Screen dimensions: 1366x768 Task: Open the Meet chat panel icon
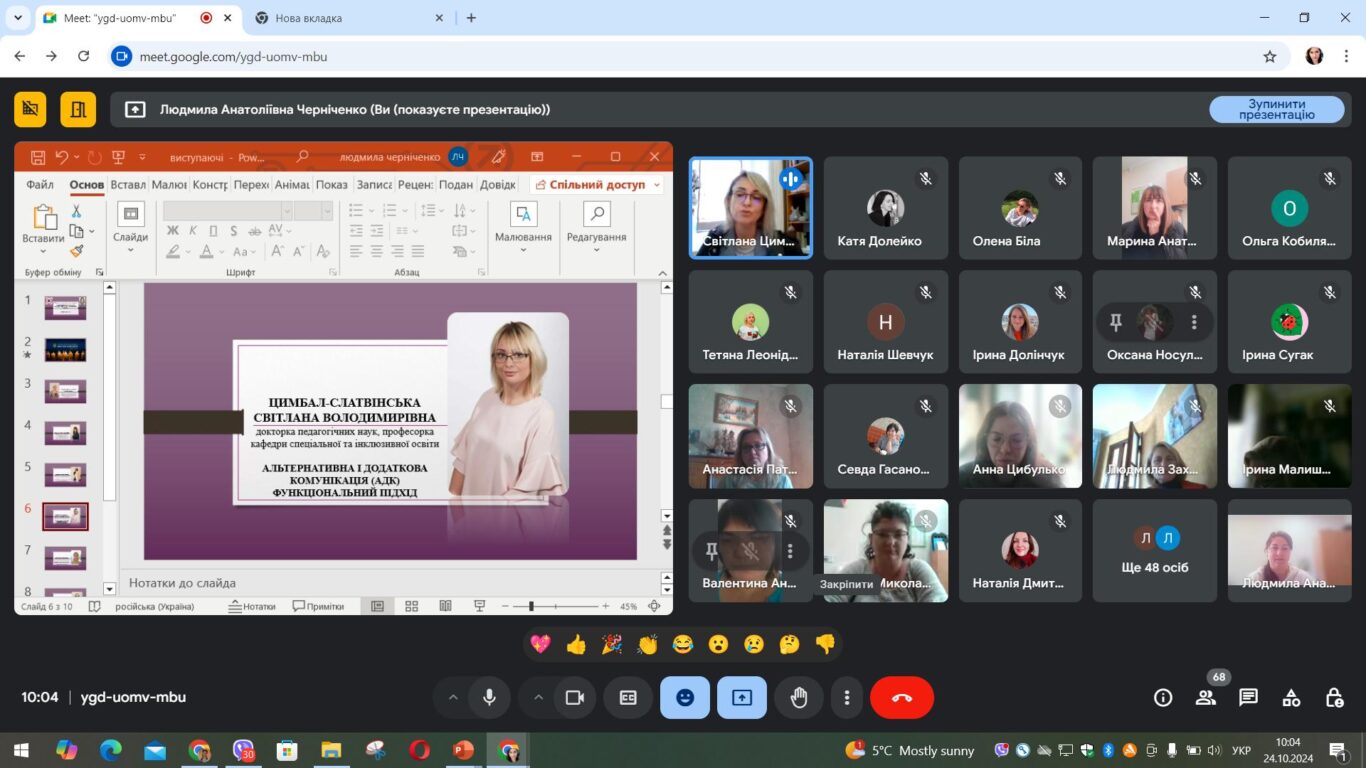pyautogui.click(x=1248, y=698)
